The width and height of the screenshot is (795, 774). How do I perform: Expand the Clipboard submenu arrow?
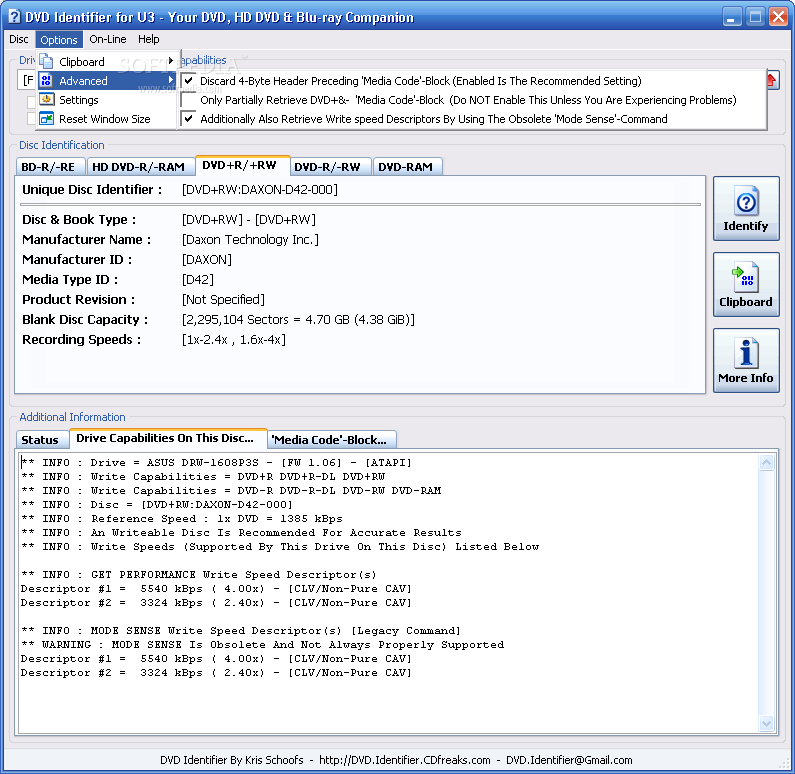point(171,61)
